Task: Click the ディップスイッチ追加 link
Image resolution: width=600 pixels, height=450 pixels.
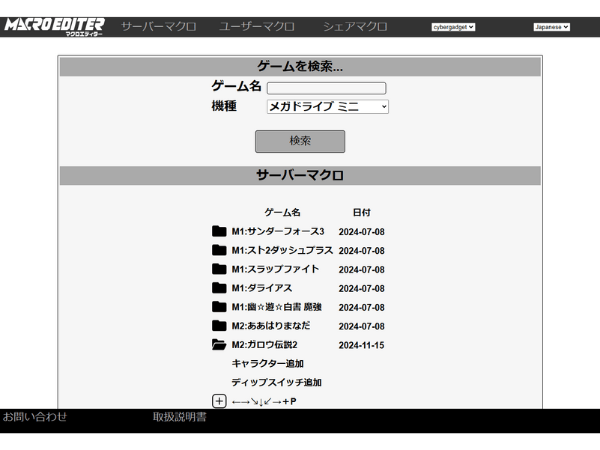Action: coord(276,383)
